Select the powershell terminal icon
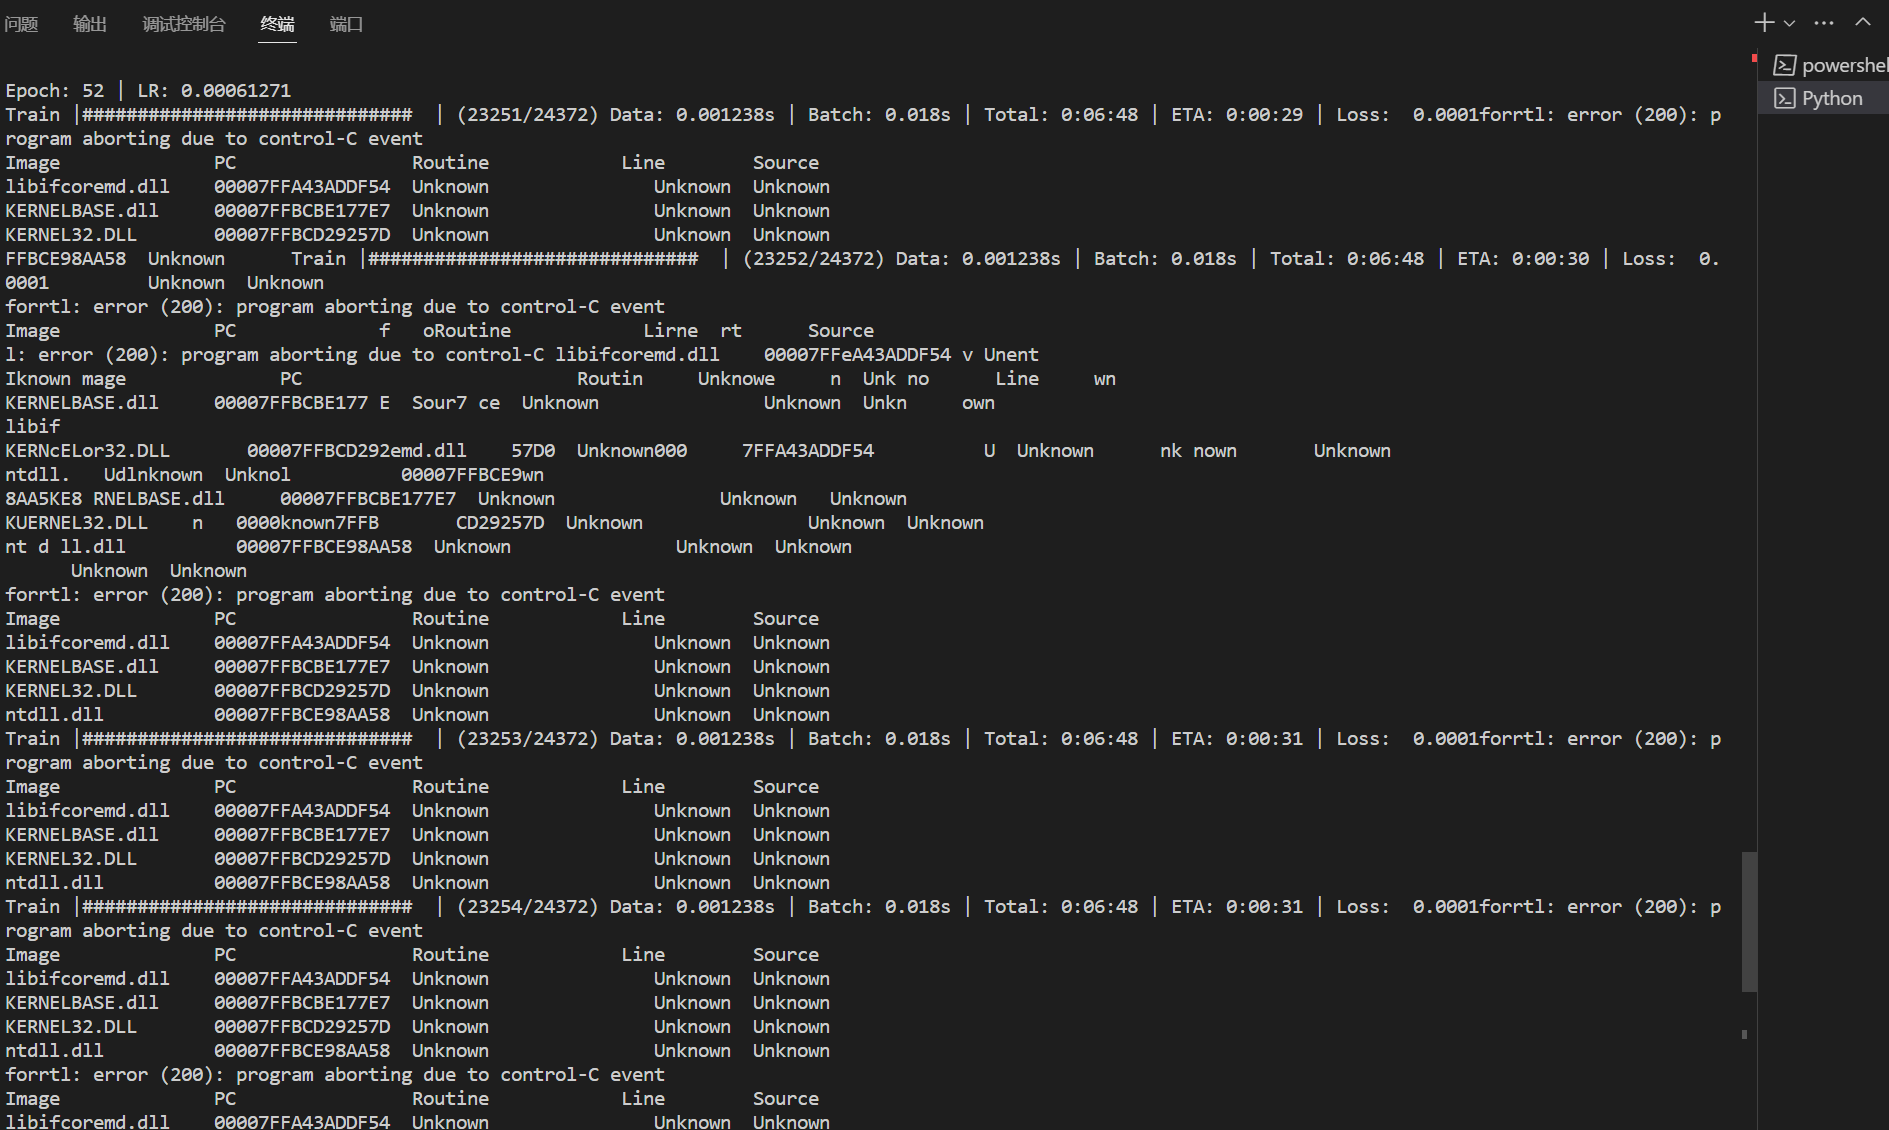This screenshot has width=1889, height=1130. pos(1785,66)
